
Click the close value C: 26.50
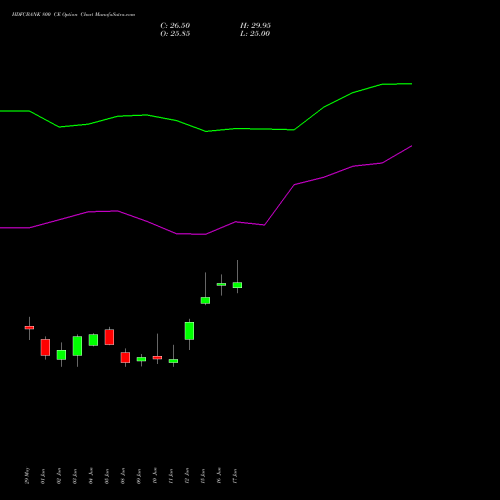pos(175,26)
